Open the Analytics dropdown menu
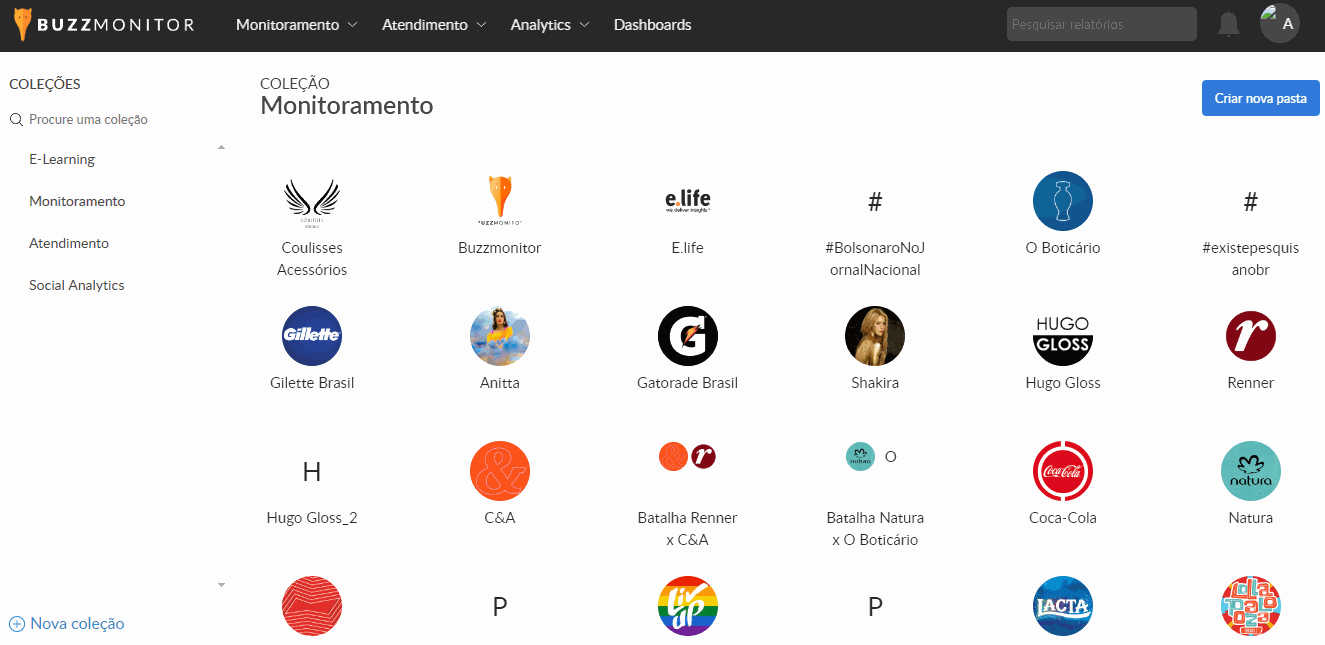The image size is (1325, 645). click(x=550, y=25)
